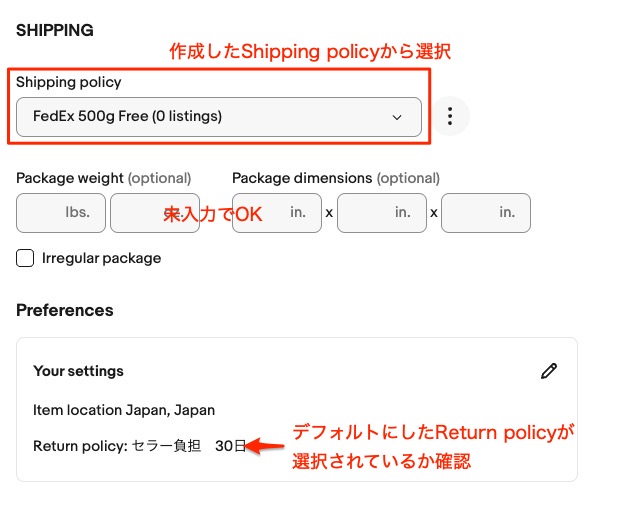
Task: Focus the second Package weight field
Action: 153,213
